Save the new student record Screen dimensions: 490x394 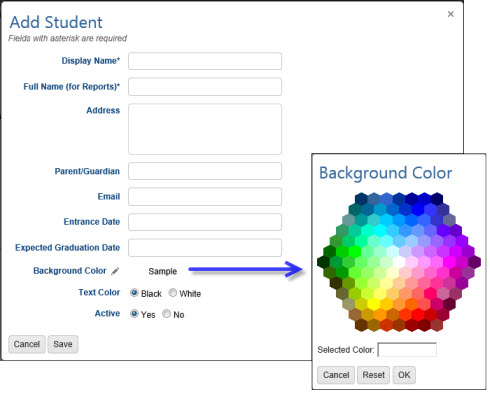[63, 344]
